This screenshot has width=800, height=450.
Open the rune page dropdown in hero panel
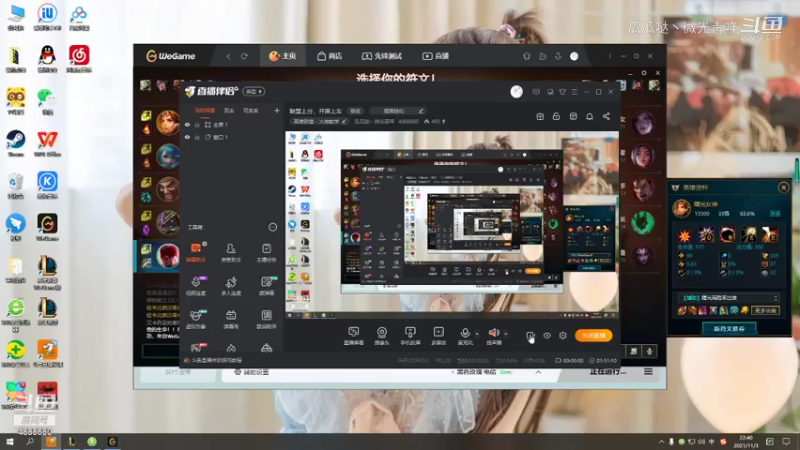[729, 298]
